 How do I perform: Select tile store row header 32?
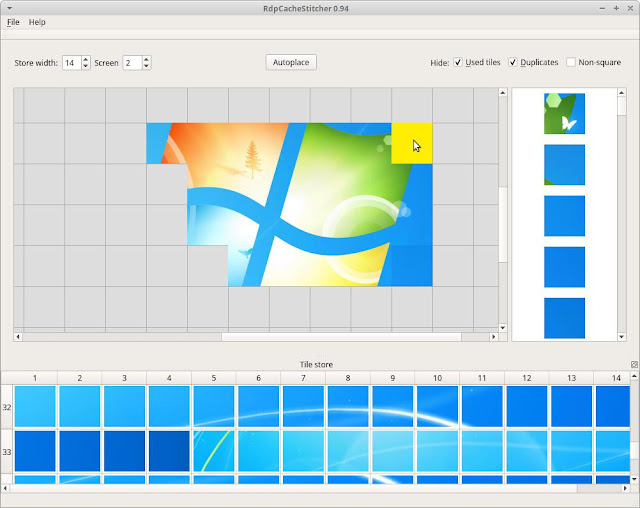coord(7,407)
